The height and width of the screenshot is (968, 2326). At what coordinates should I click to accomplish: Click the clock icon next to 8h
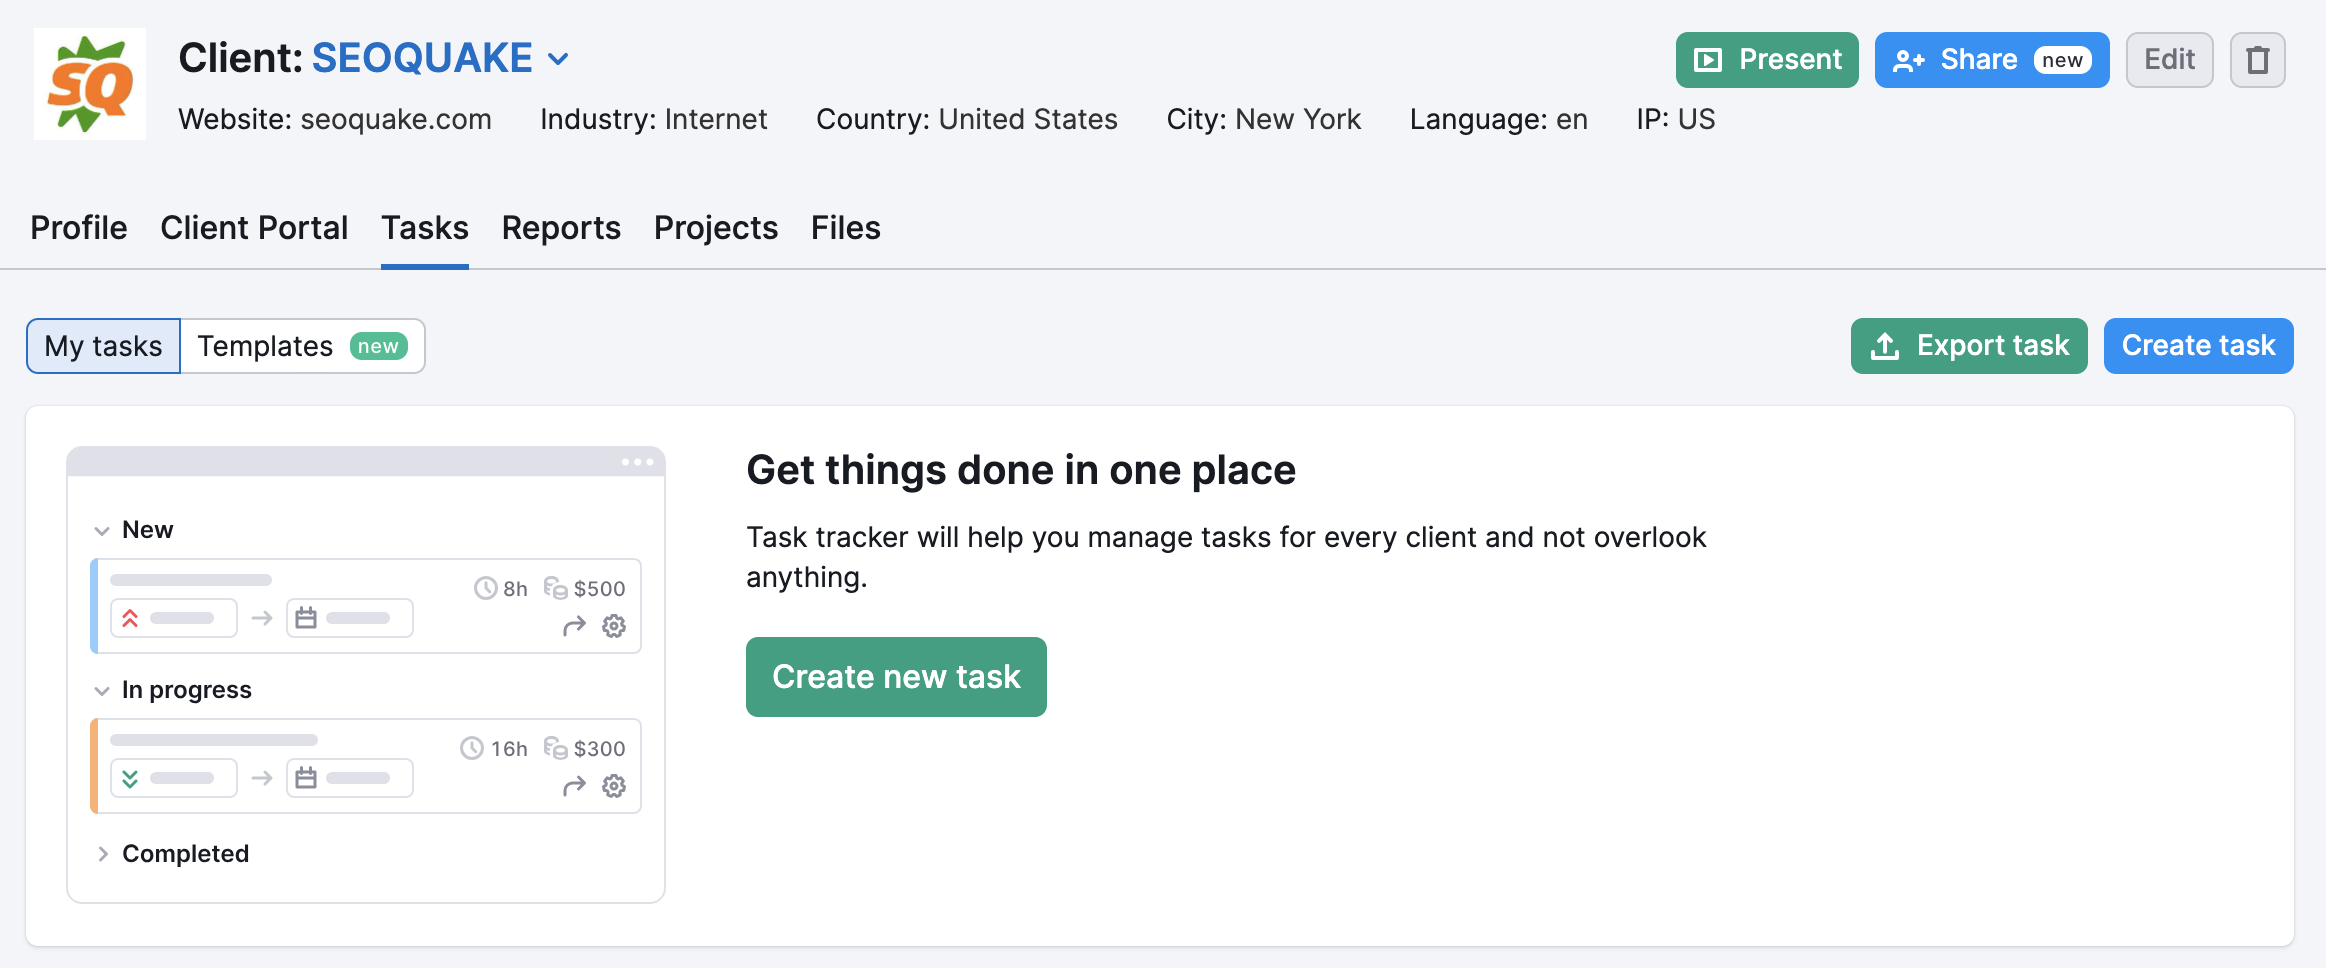tap(485, 588)
